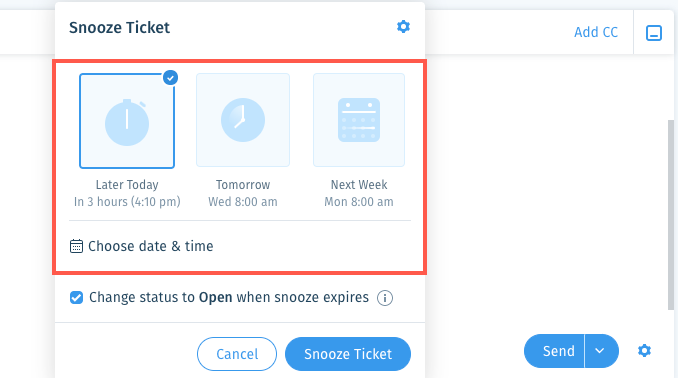678x378 pixels.
Task: Open reply settings gear next to Send
Action: tap(644, 350)
